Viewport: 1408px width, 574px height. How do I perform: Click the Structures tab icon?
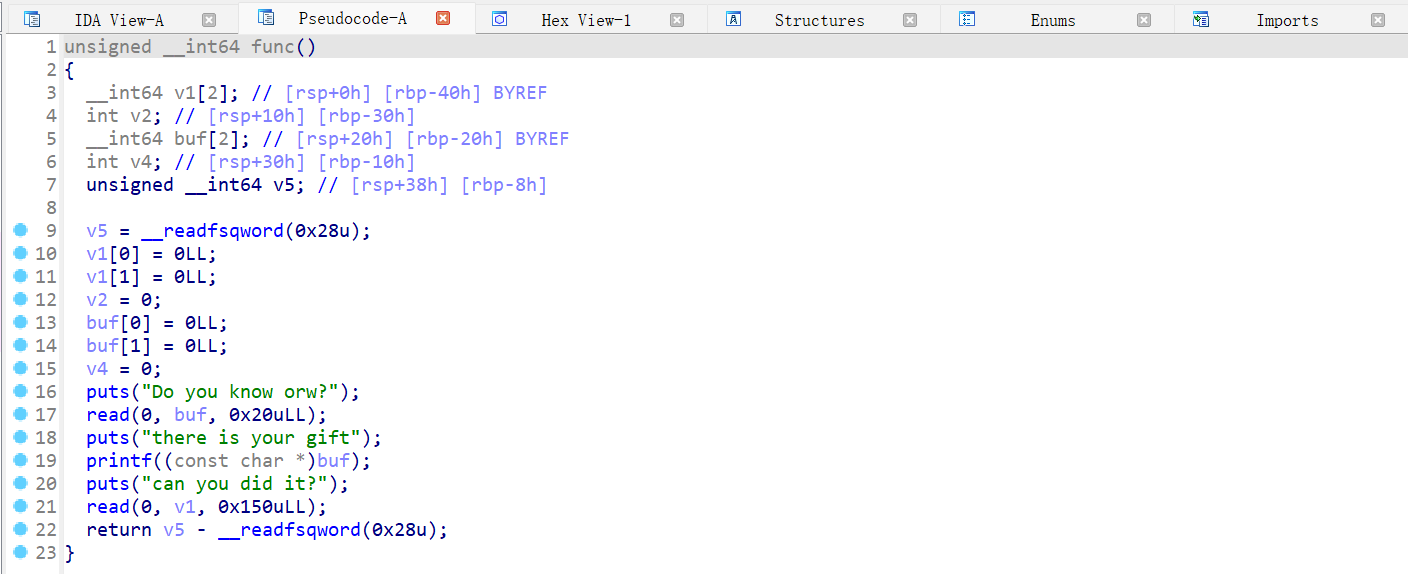tap(734, 19)
